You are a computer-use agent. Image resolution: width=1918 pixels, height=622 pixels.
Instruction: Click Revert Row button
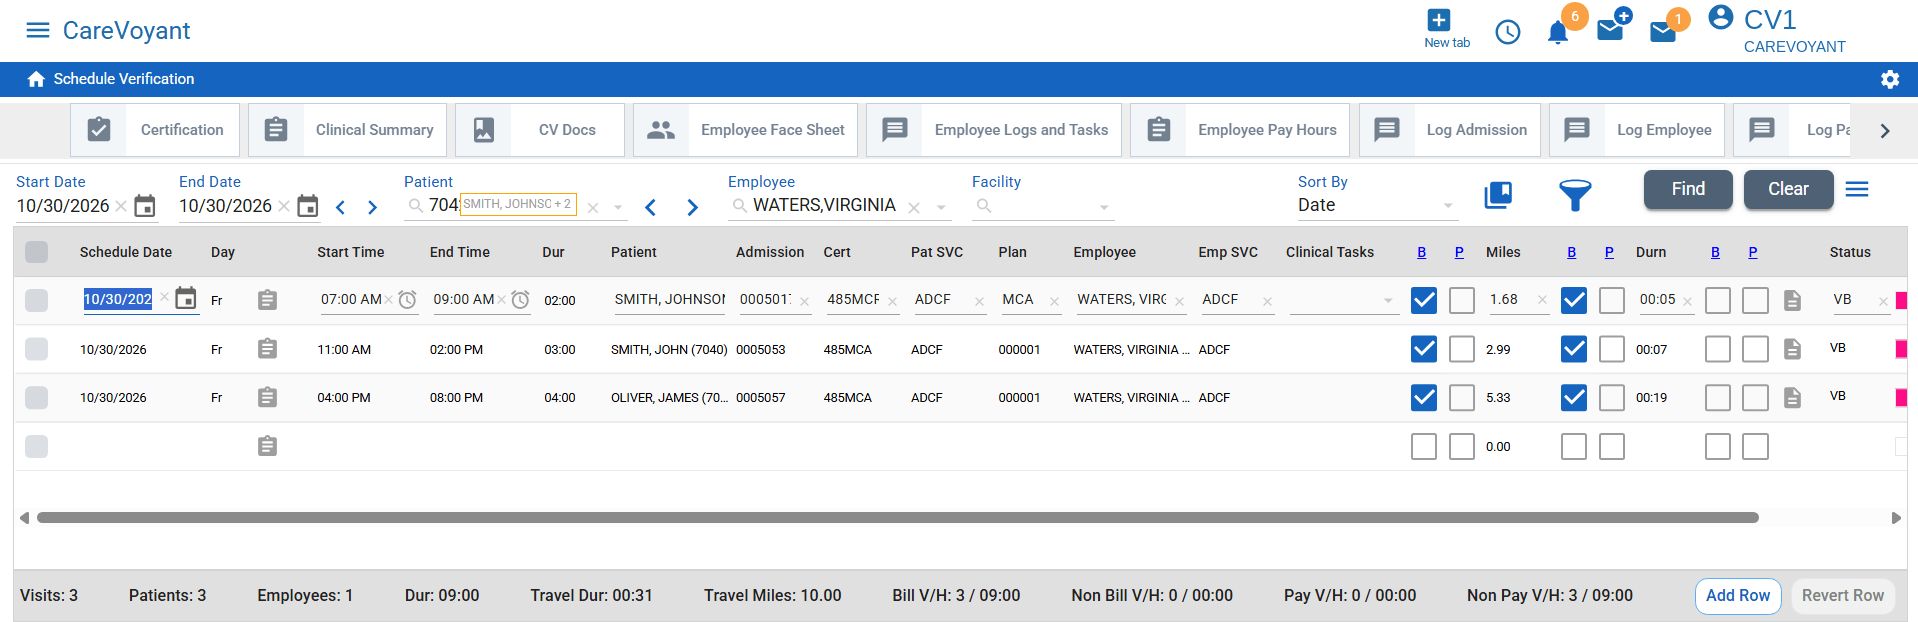coord(1842,596)
